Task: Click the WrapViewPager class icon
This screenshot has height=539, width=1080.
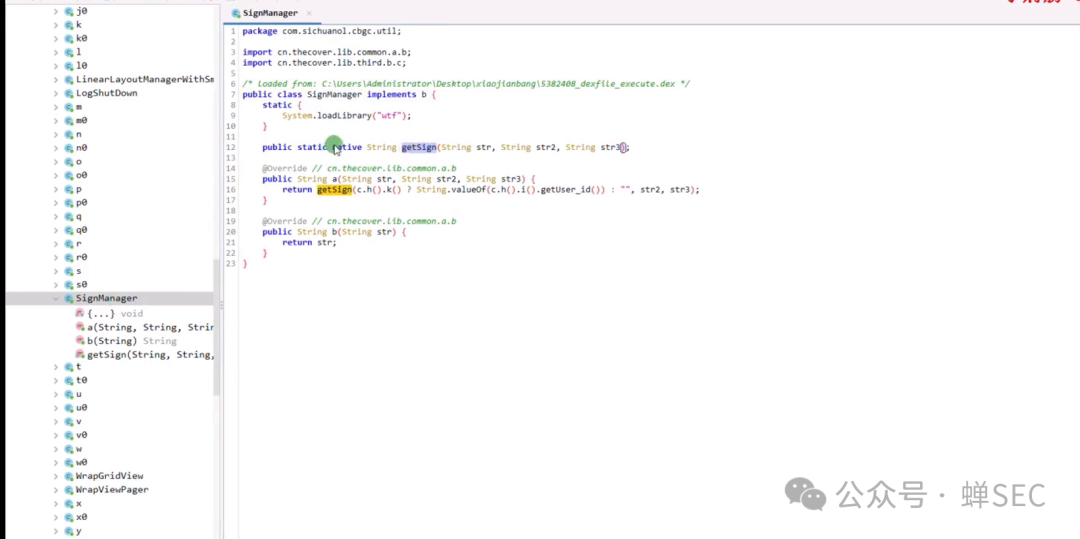Action: (x=69, y=490)
